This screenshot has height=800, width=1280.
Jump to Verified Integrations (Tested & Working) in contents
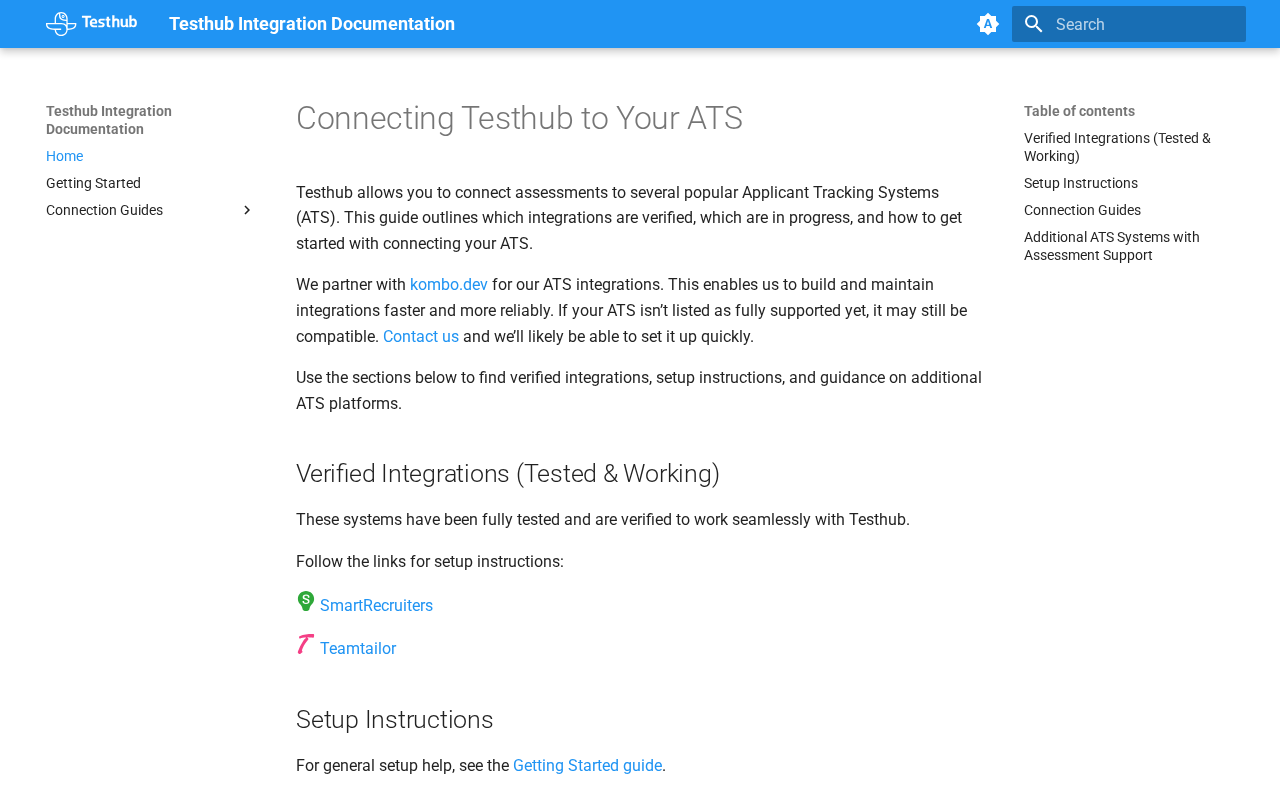(1117, 147)
